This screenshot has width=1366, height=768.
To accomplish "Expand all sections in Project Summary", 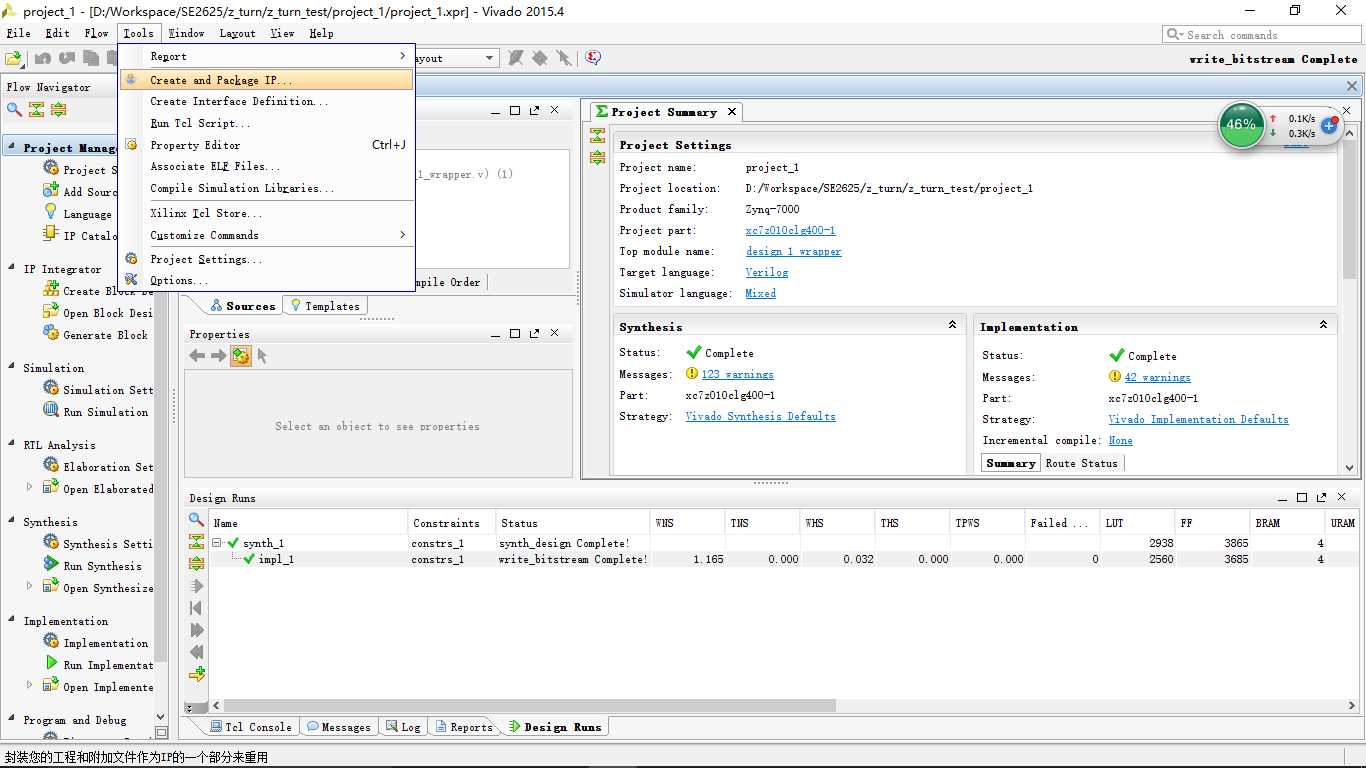I will tap(597, 157).
